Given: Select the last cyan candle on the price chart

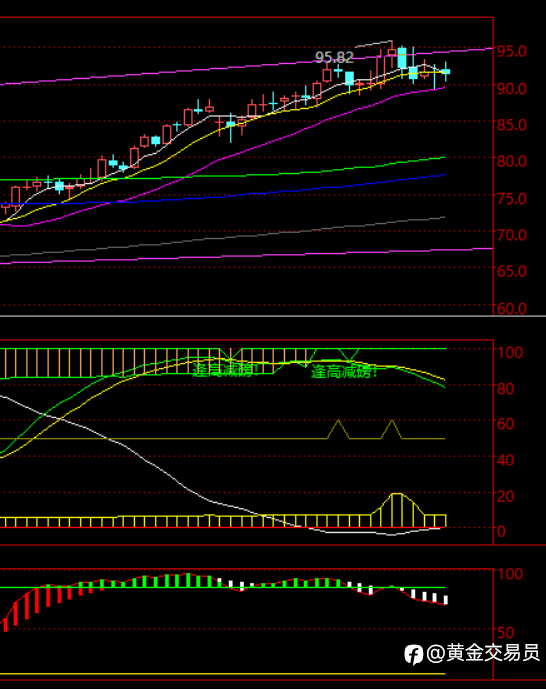Looking at the screenshot, I should [x=446, y=72].
